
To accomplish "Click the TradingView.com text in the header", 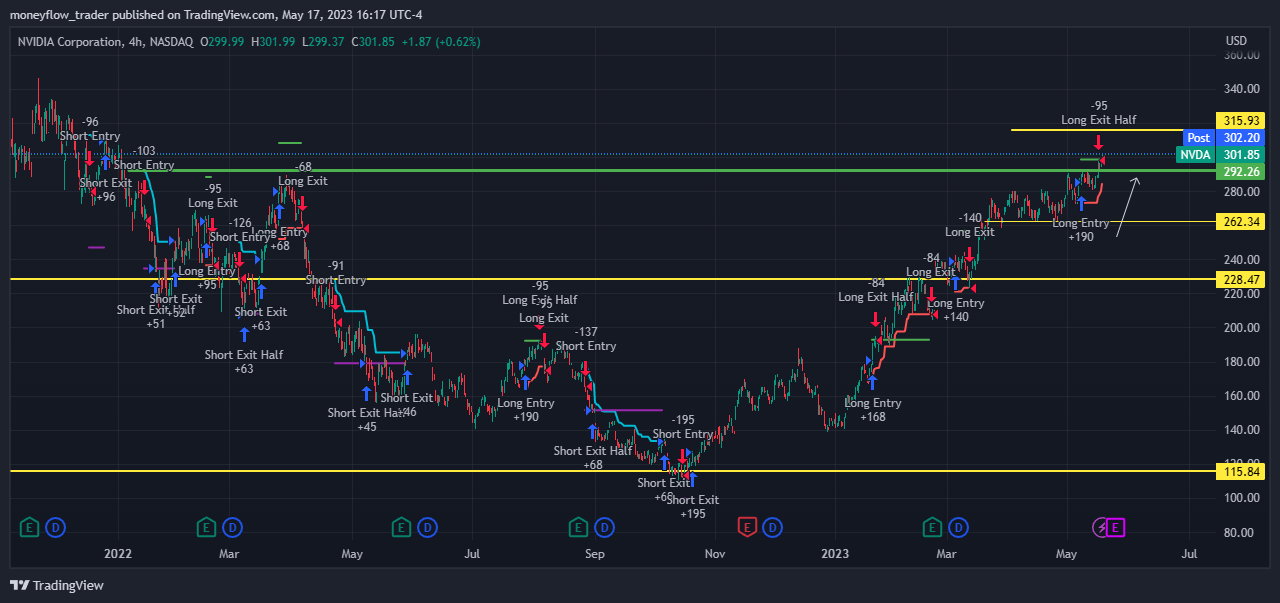I will (x=230, y=15).
